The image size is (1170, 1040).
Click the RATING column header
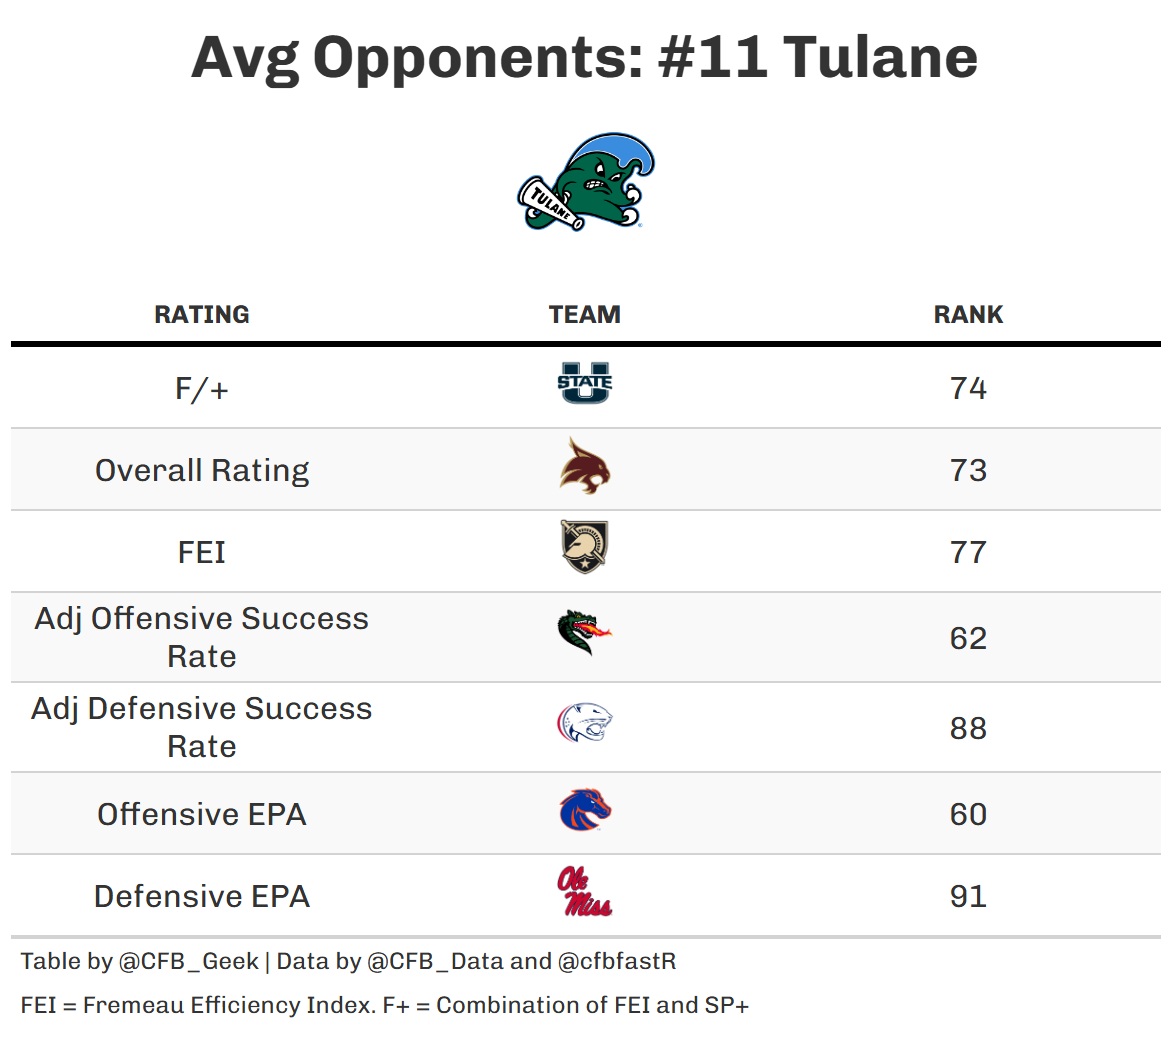click(x=202, y=315)
